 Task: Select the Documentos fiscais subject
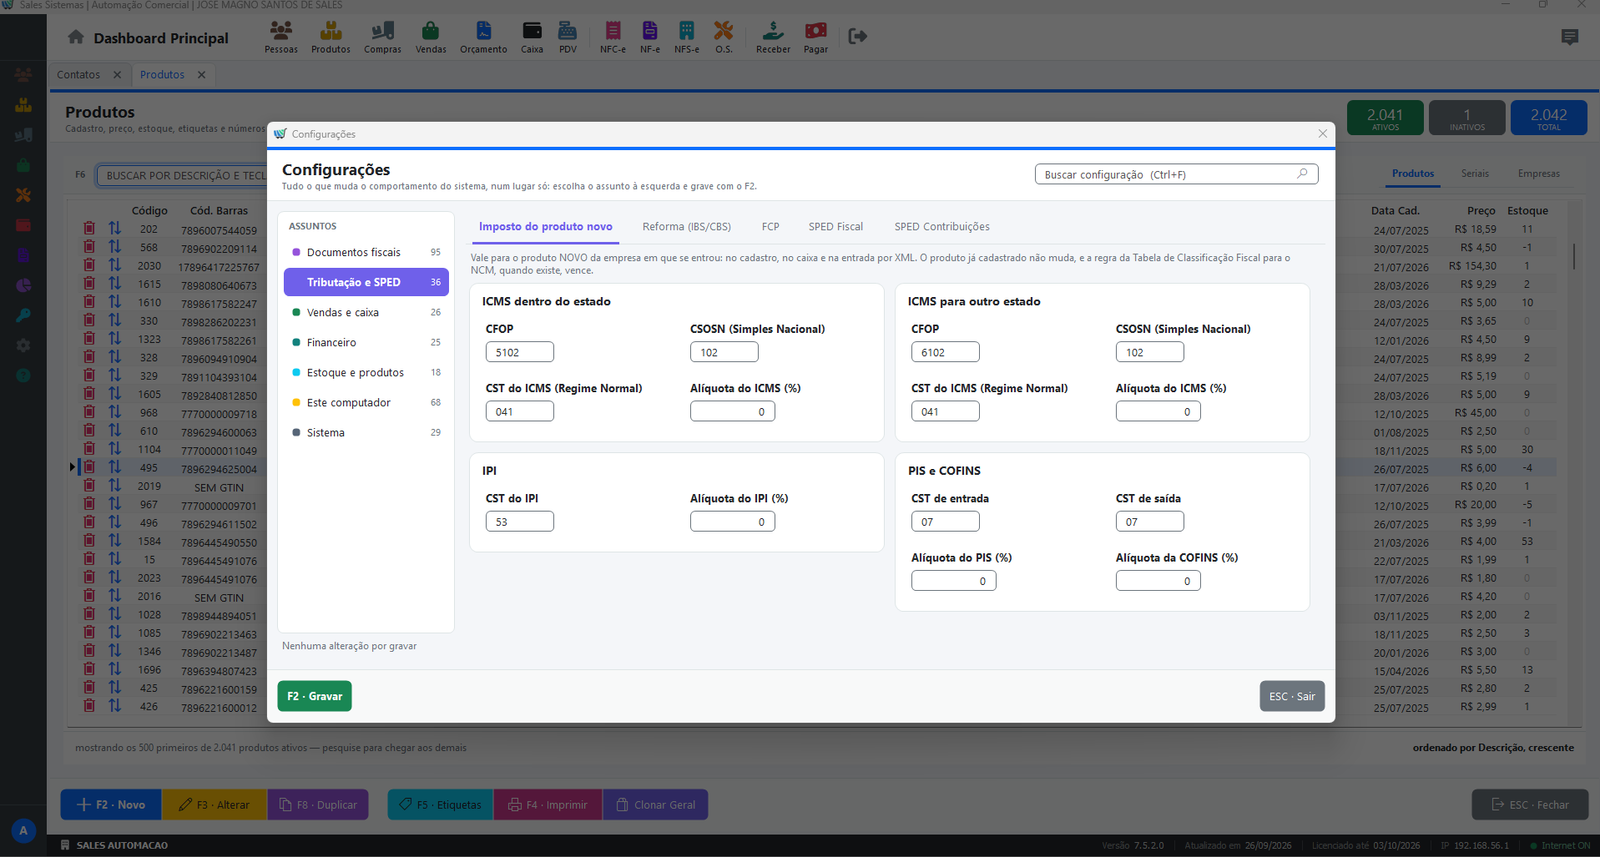click(x=366, y=252)
